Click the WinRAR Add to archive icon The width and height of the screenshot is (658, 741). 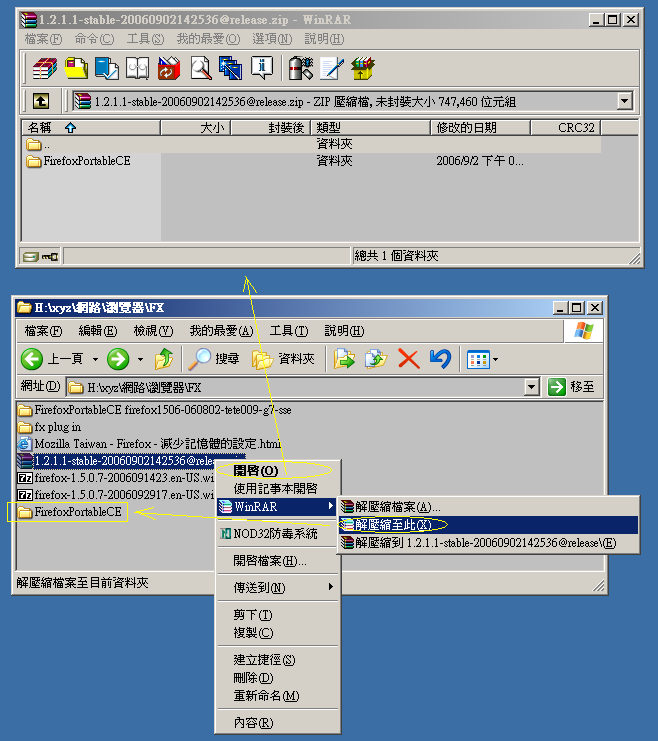[44, 68]
